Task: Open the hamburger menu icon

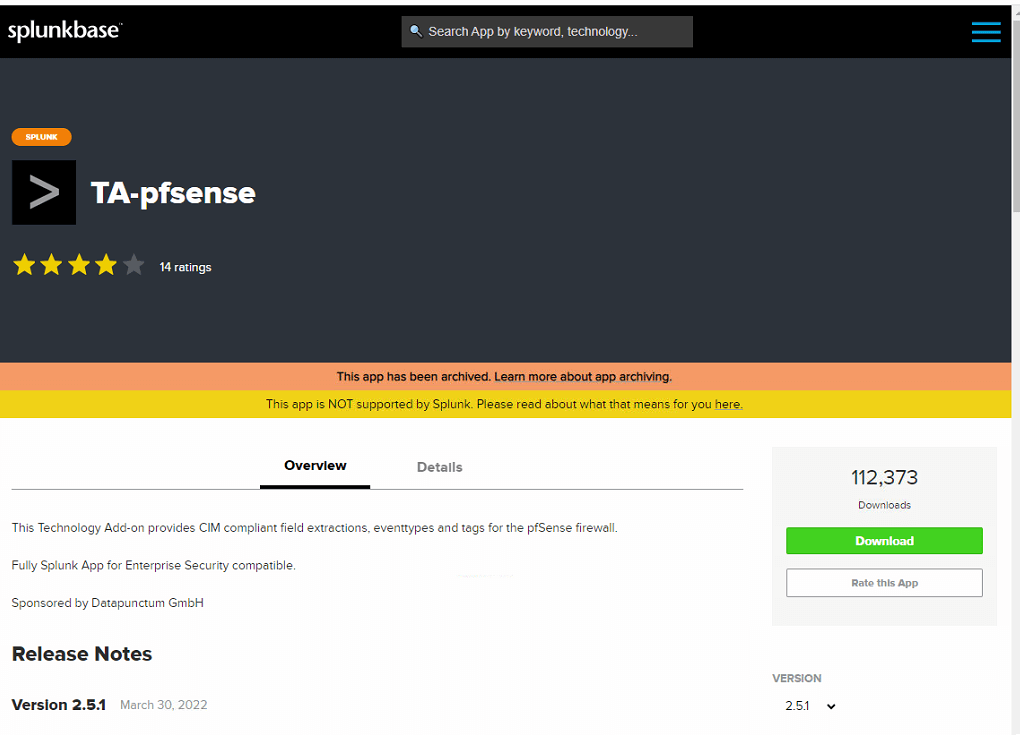Action: click(x=986, y=31)
